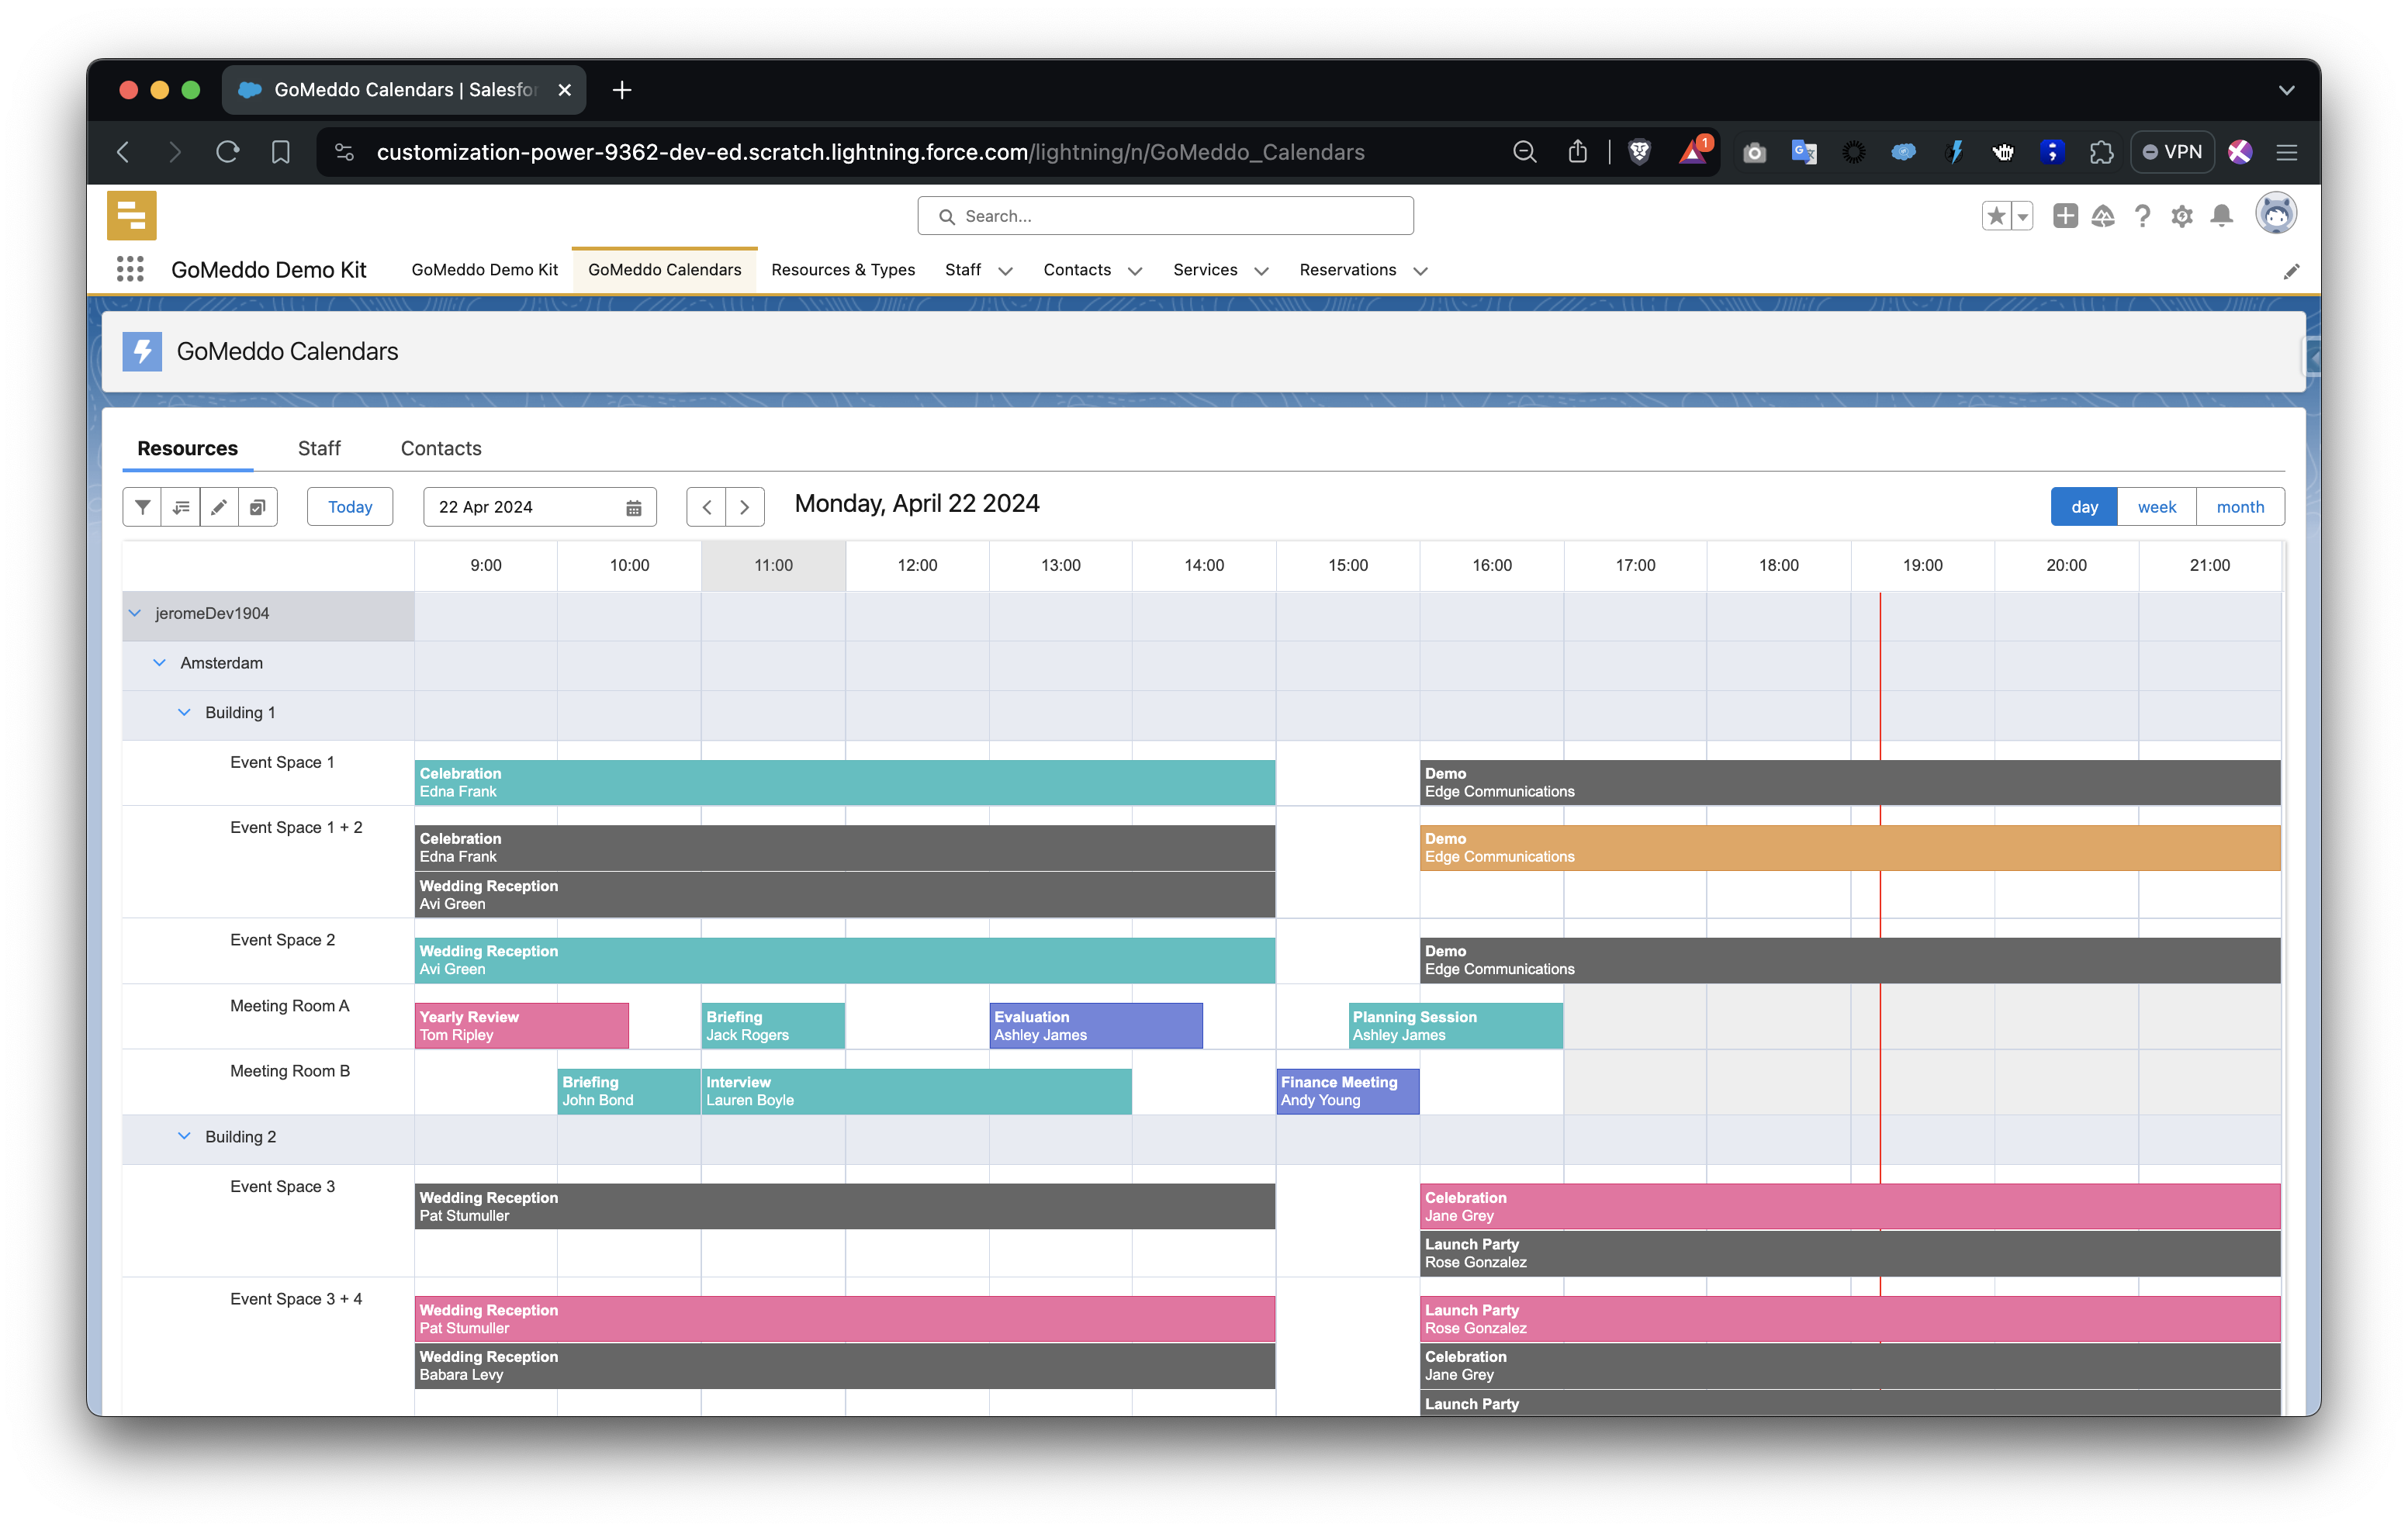Screen dimensions: 2408x1531
Task: Switch to week view
Action: click(2157, 506)
